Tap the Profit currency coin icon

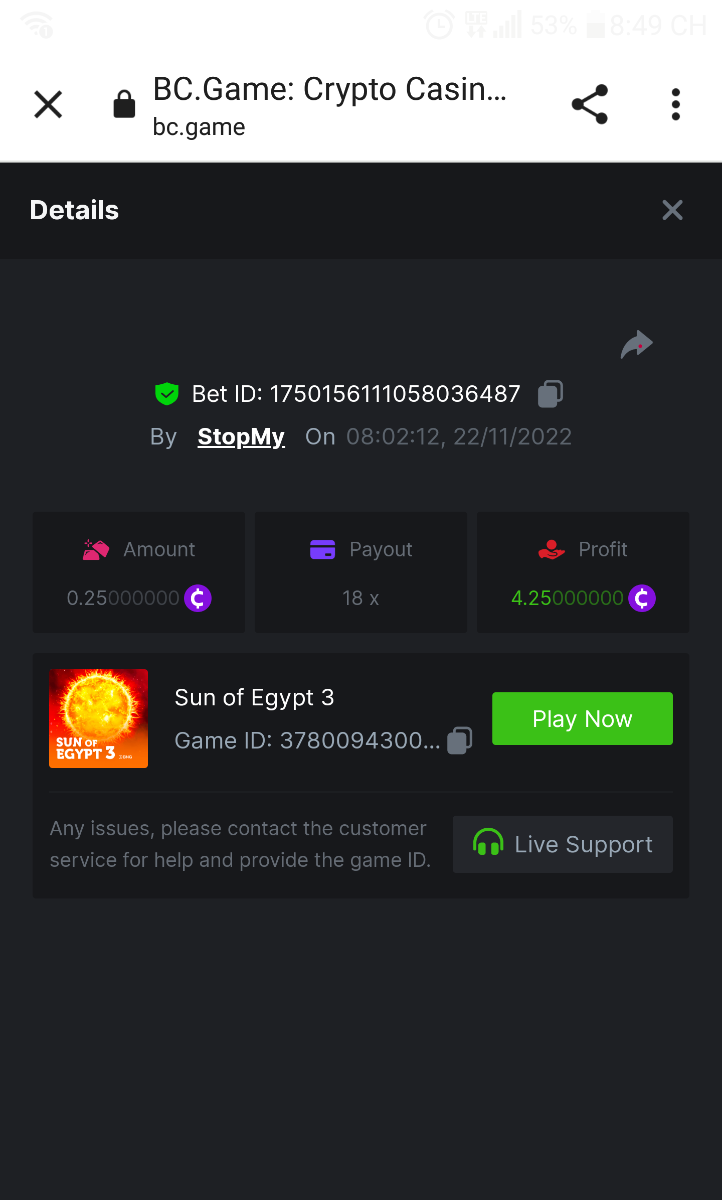click(642, 599)
